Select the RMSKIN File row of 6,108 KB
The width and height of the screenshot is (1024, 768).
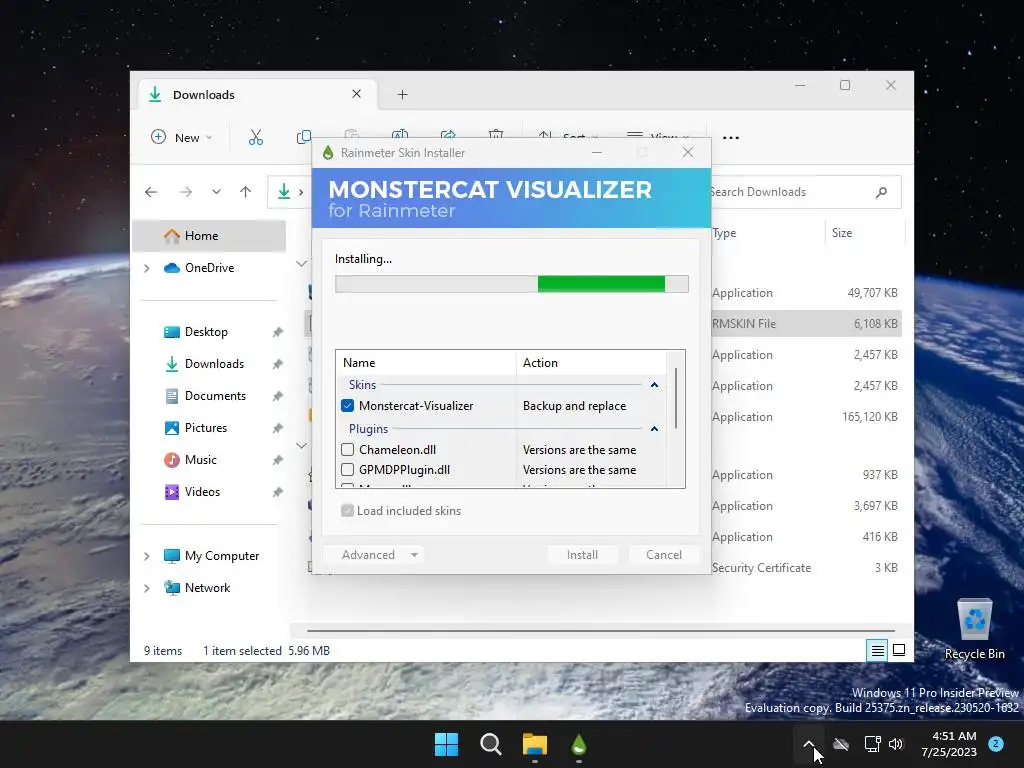806,323
